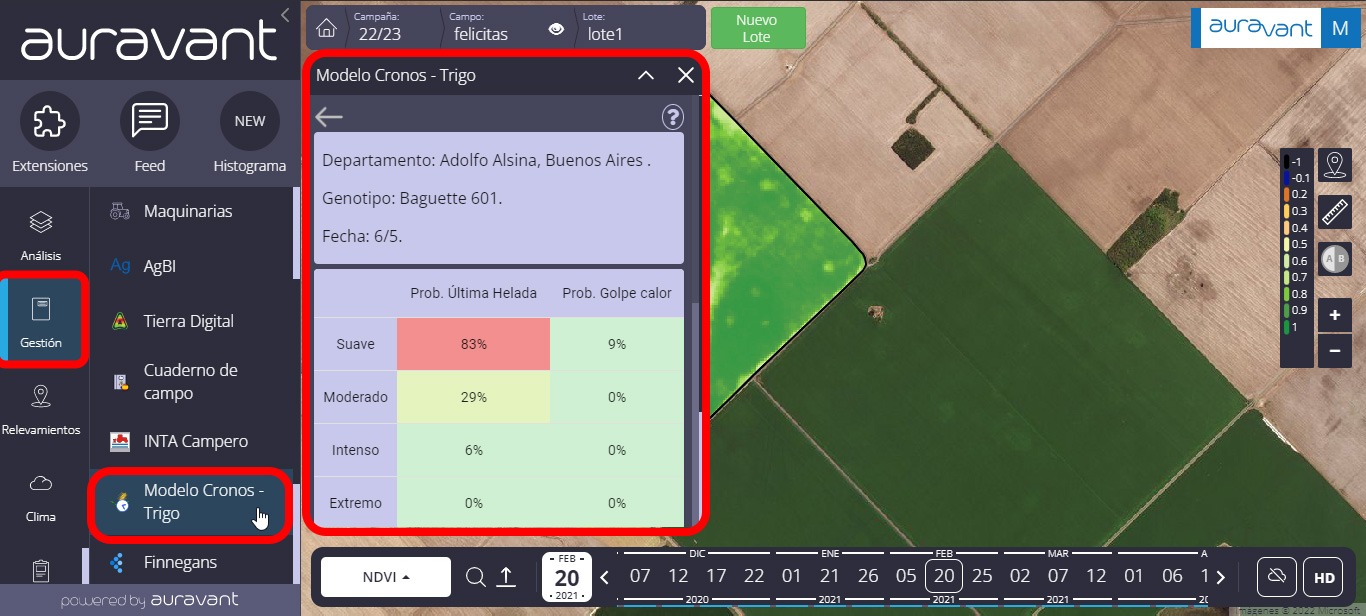Click the Maquinarias tractor icon
1366x616 pixels.
coord(119,211)
